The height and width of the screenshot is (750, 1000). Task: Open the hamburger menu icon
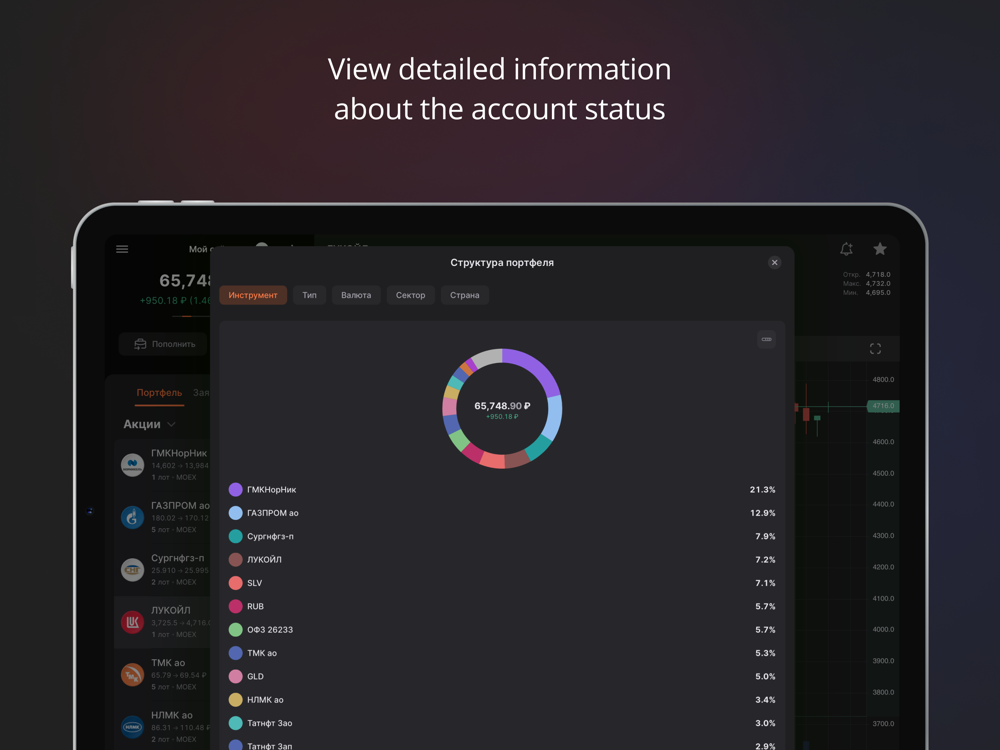coord(122,249)
